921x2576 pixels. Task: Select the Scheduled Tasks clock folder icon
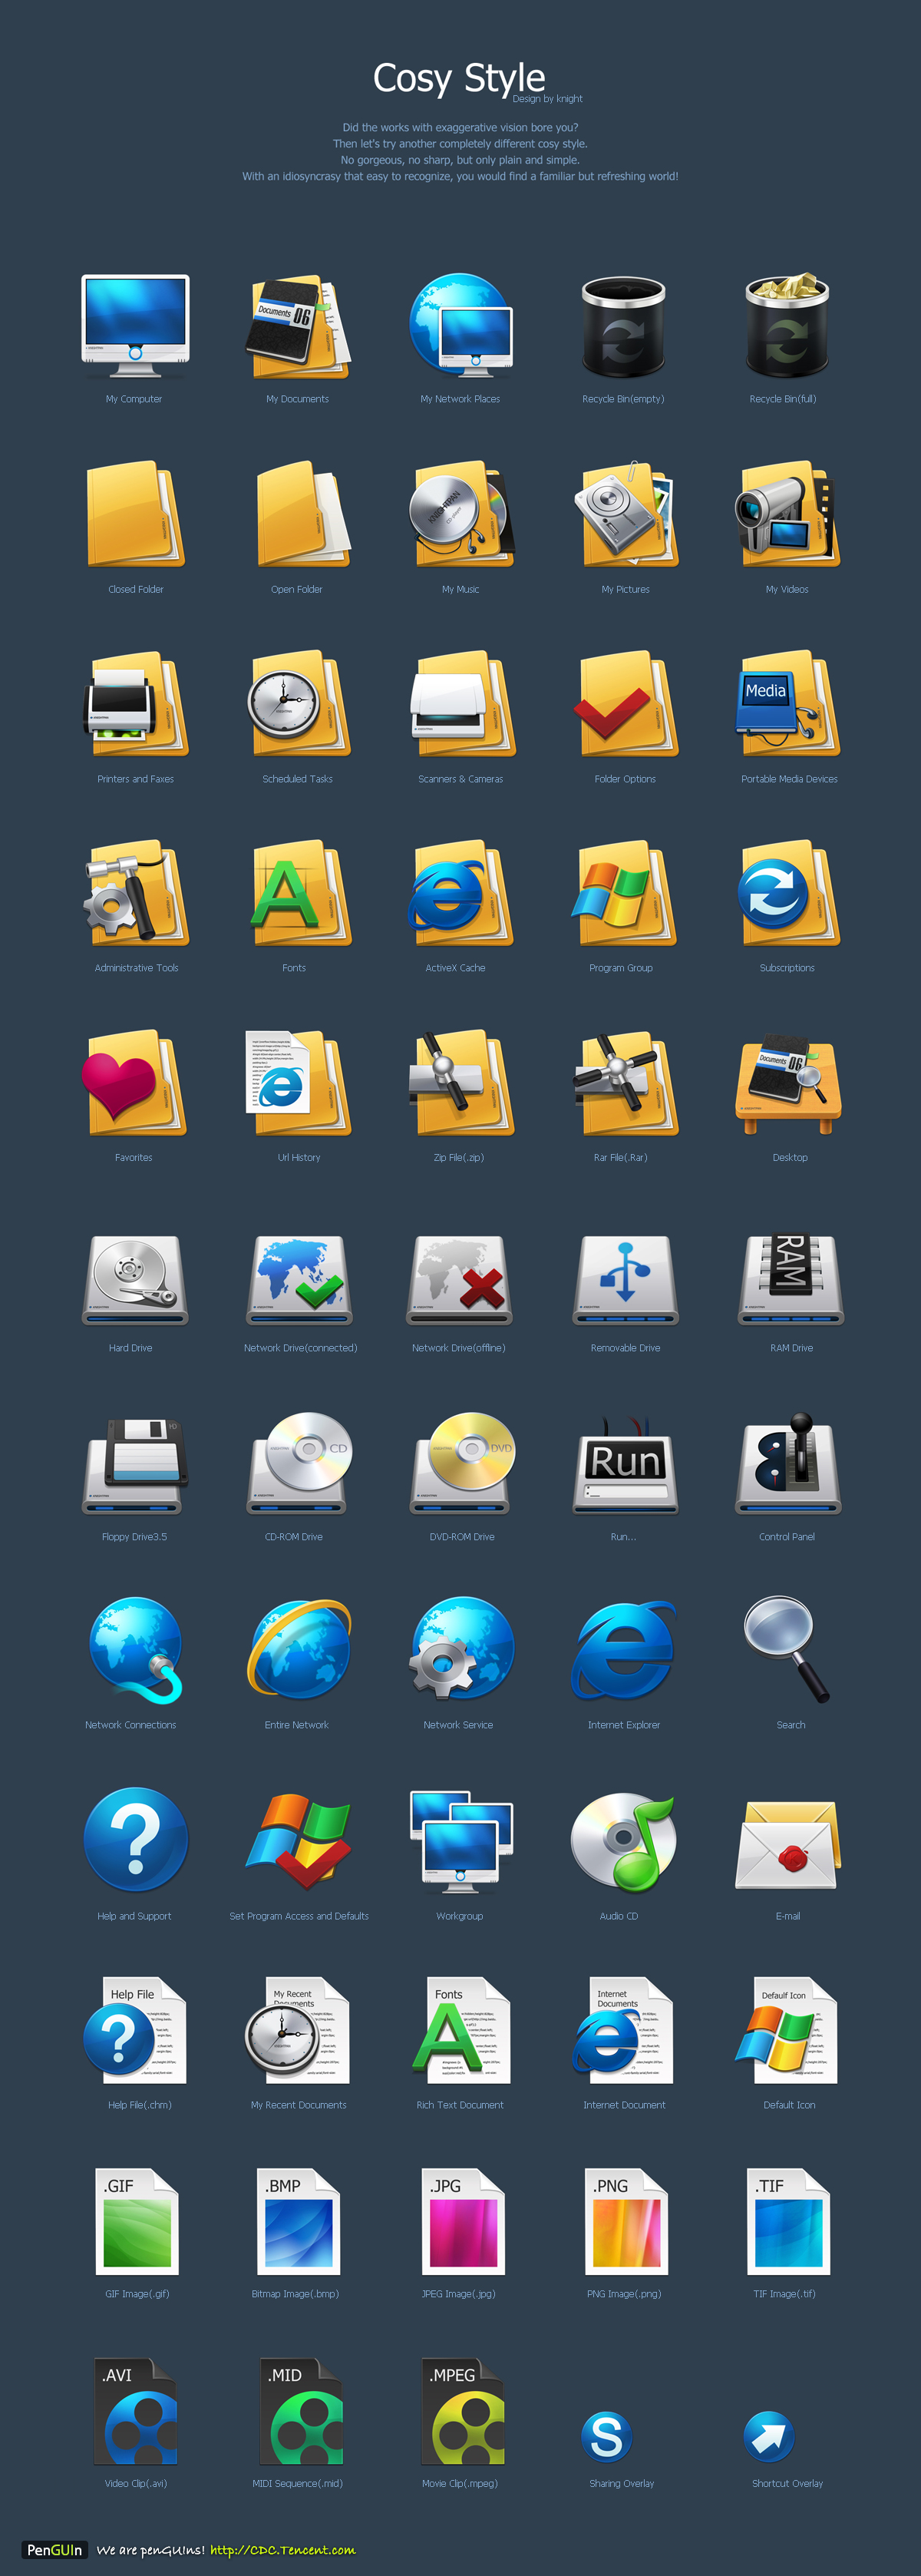[299, 704]
